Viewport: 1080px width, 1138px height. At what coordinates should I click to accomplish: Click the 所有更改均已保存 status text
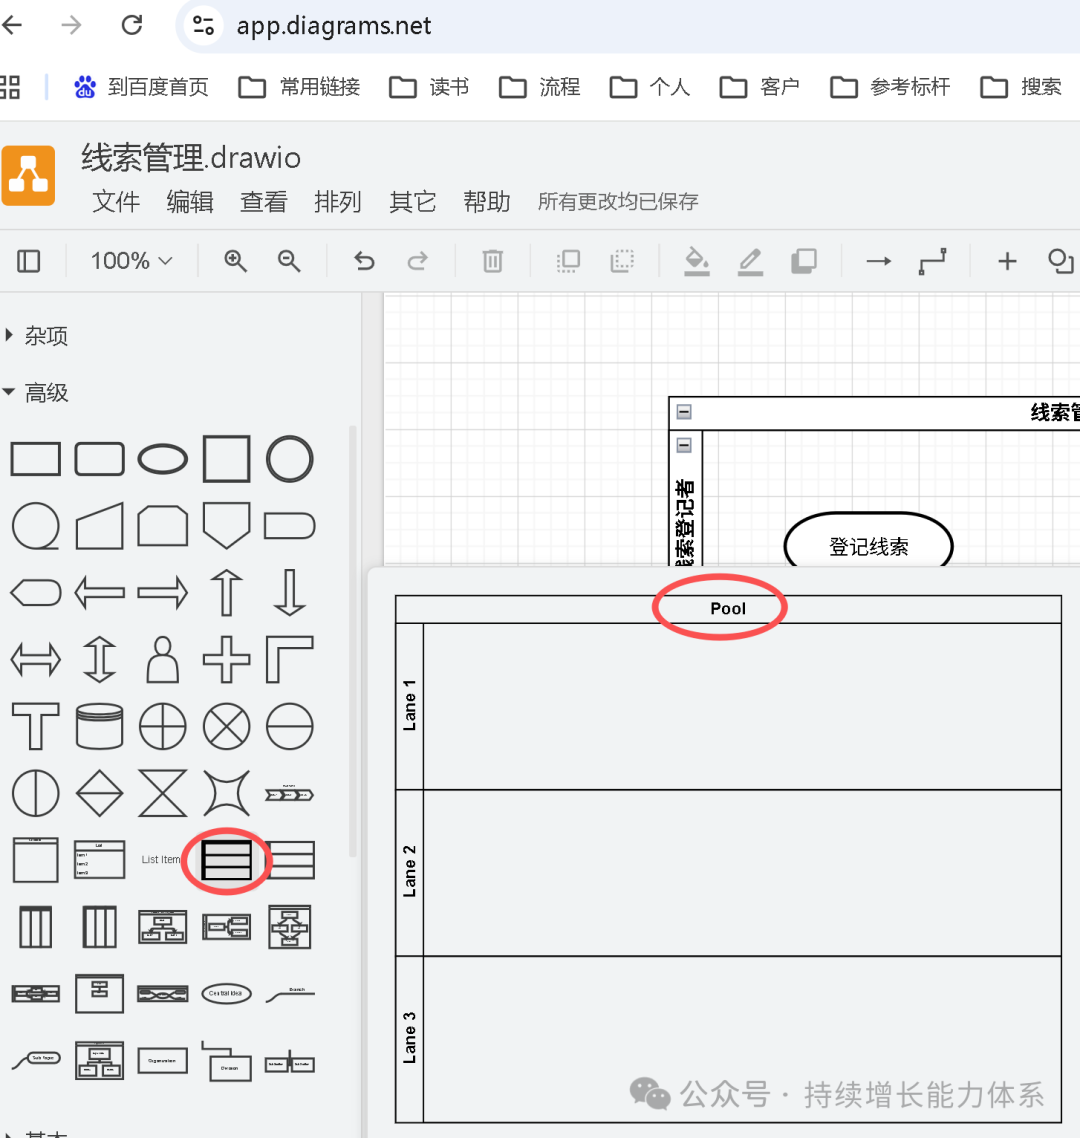(x=617, y=201)
